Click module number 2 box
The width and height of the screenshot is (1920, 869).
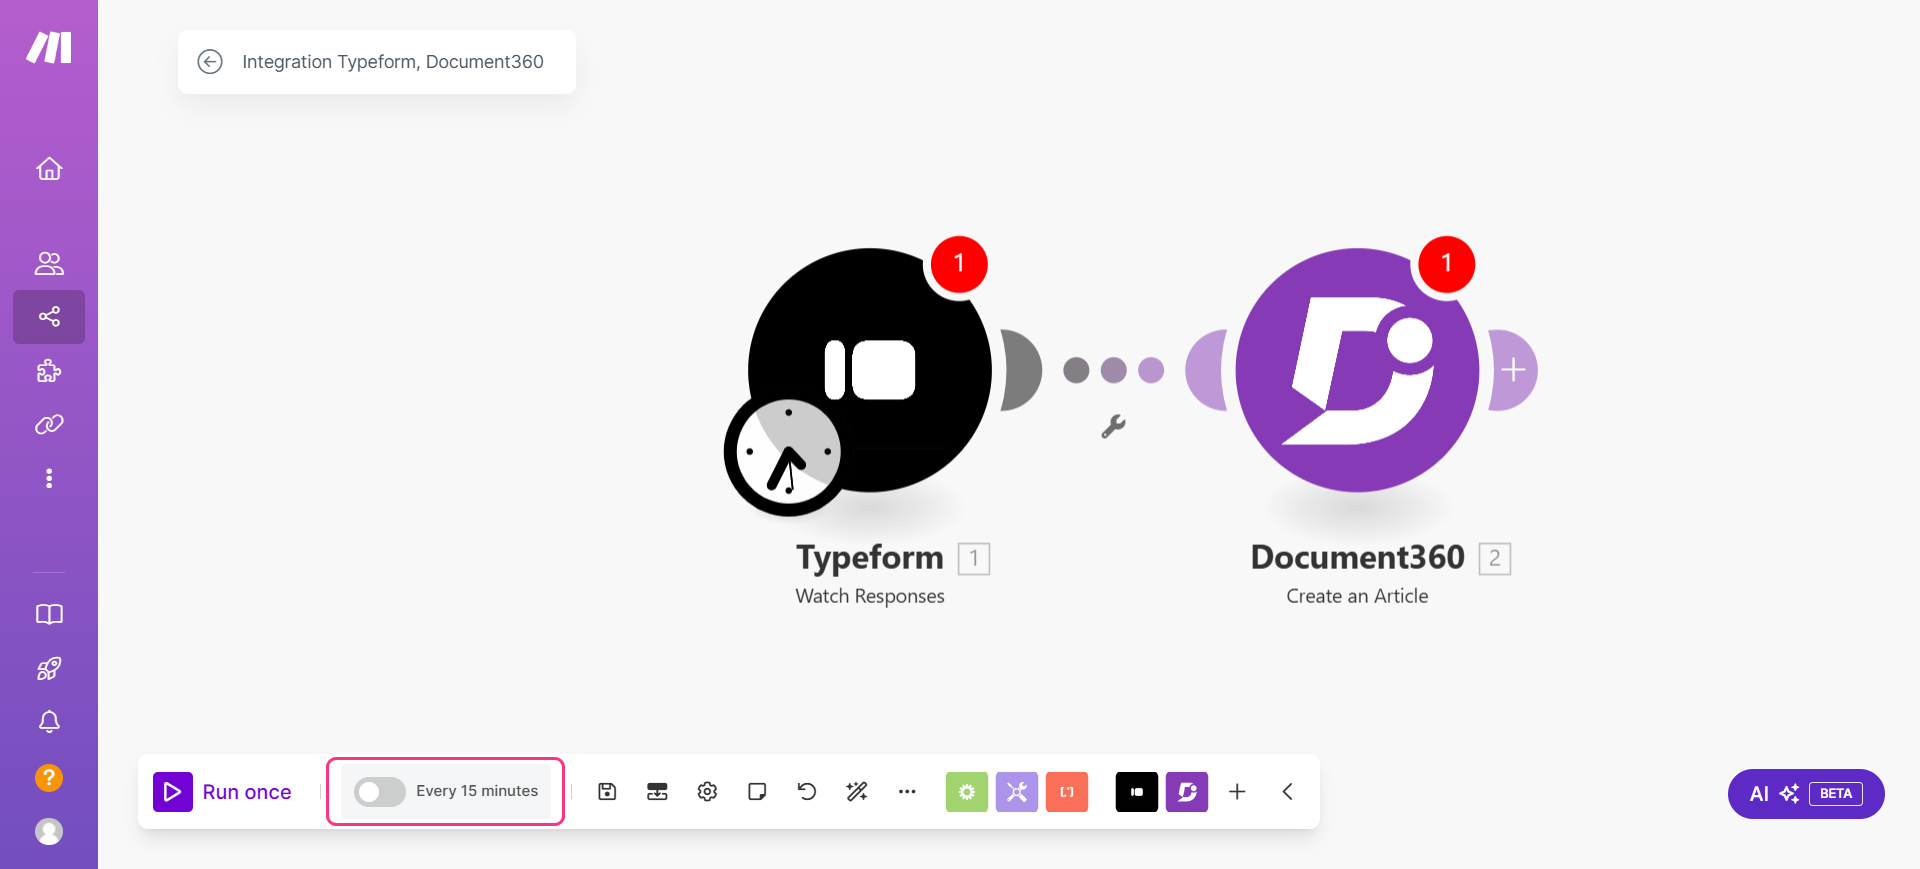click(1495, 559)
